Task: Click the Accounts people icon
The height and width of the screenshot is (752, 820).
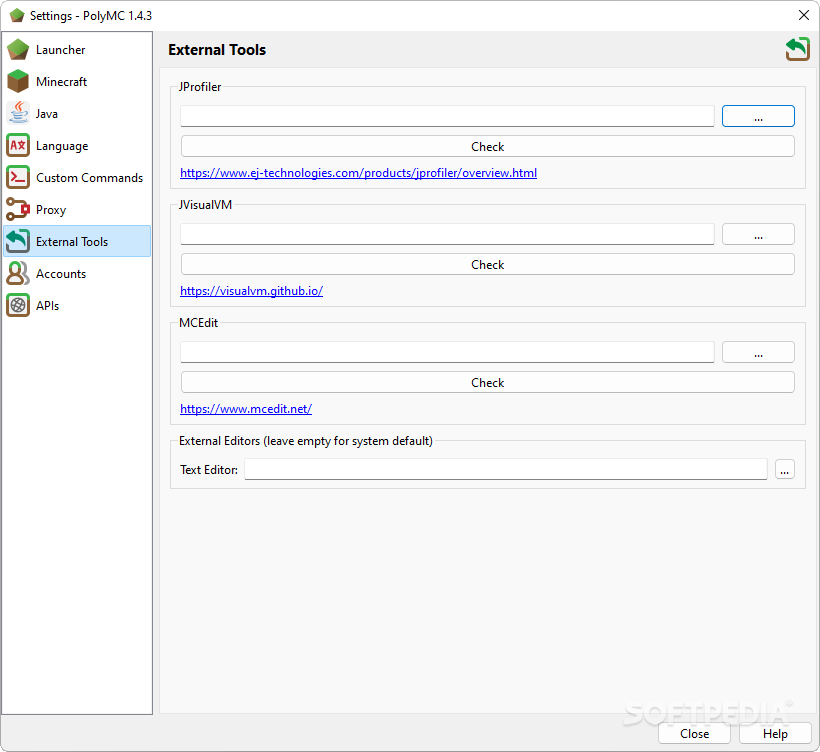Action: pos(18,274)
